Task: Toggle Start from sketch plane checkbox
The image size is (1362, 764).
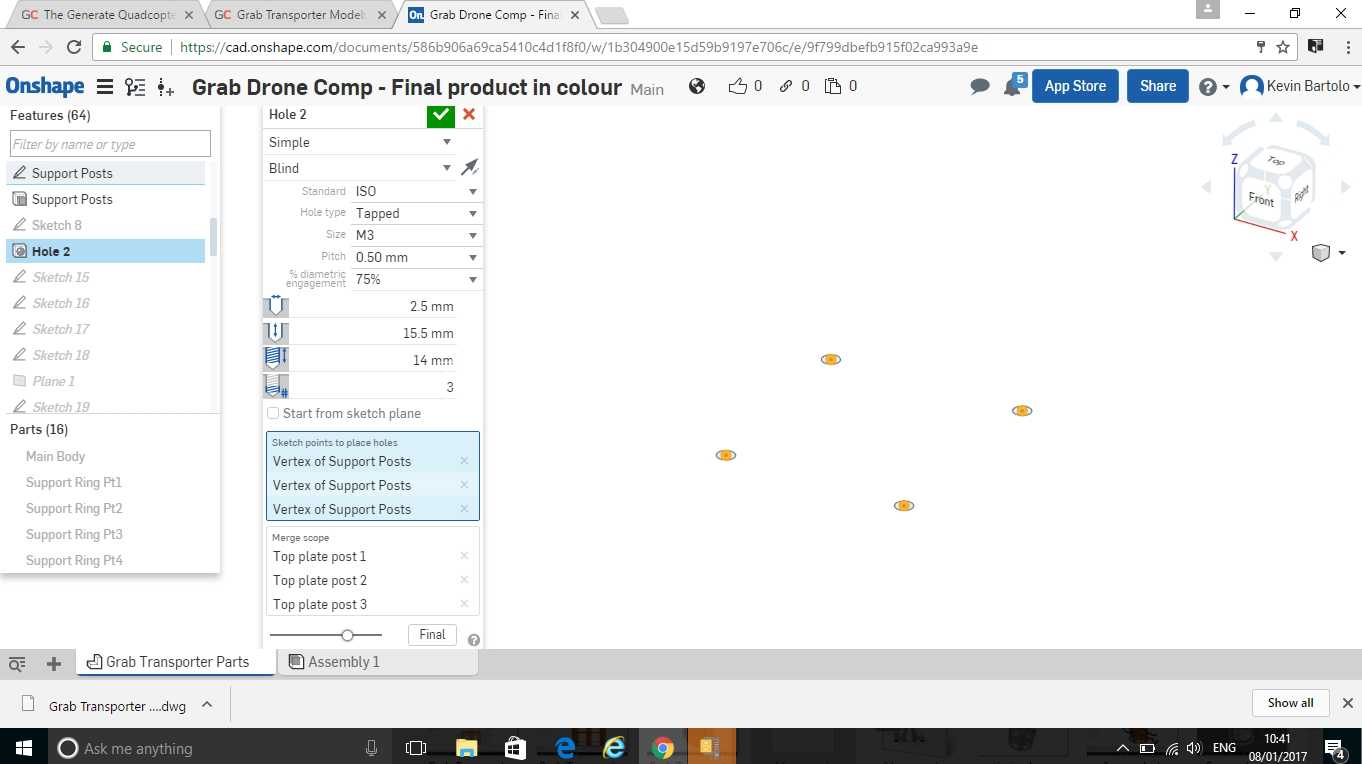Action: pyautogui.click(x=273, y=413)
